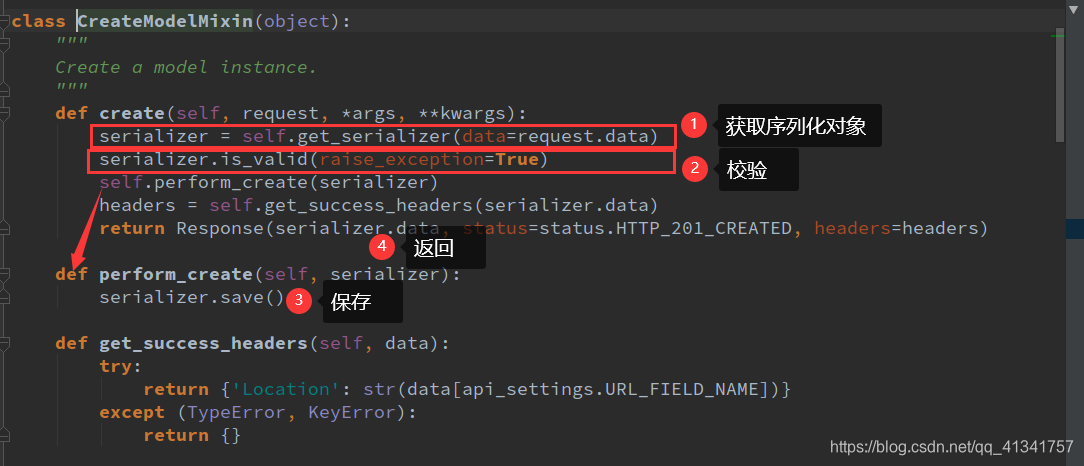Click the 'raise_exception' keyword argument
The height and width of the screenshot is (466, 1084).
point(403,160)
